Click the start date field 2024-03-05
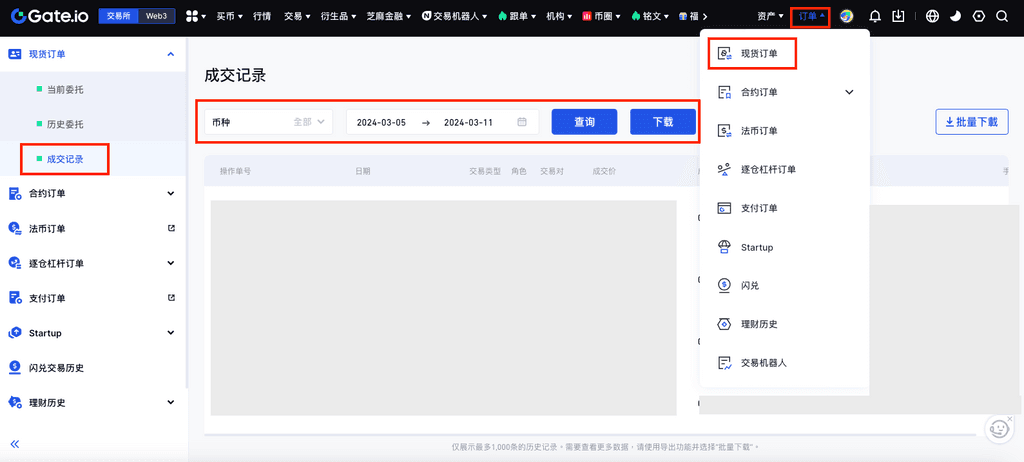 (381, 122)
